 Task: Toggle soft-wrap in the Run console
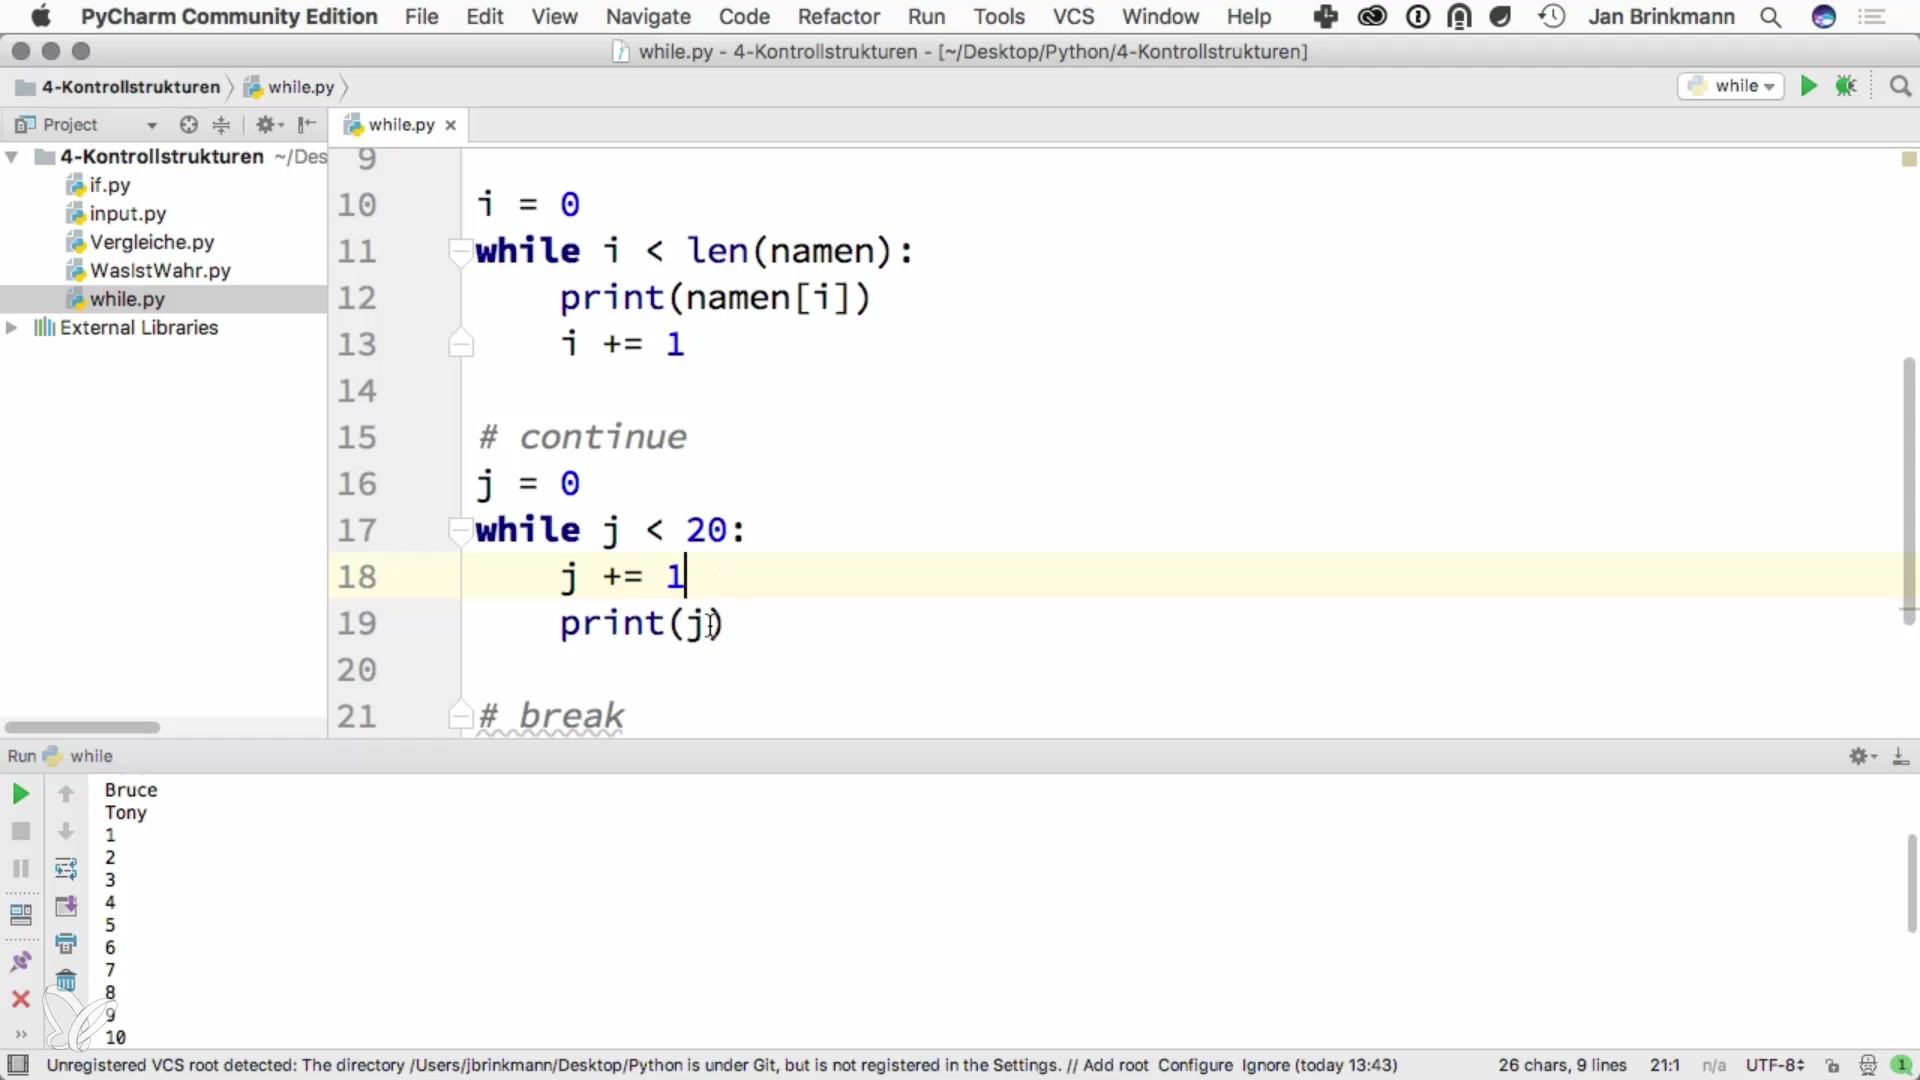click(66, 868)
